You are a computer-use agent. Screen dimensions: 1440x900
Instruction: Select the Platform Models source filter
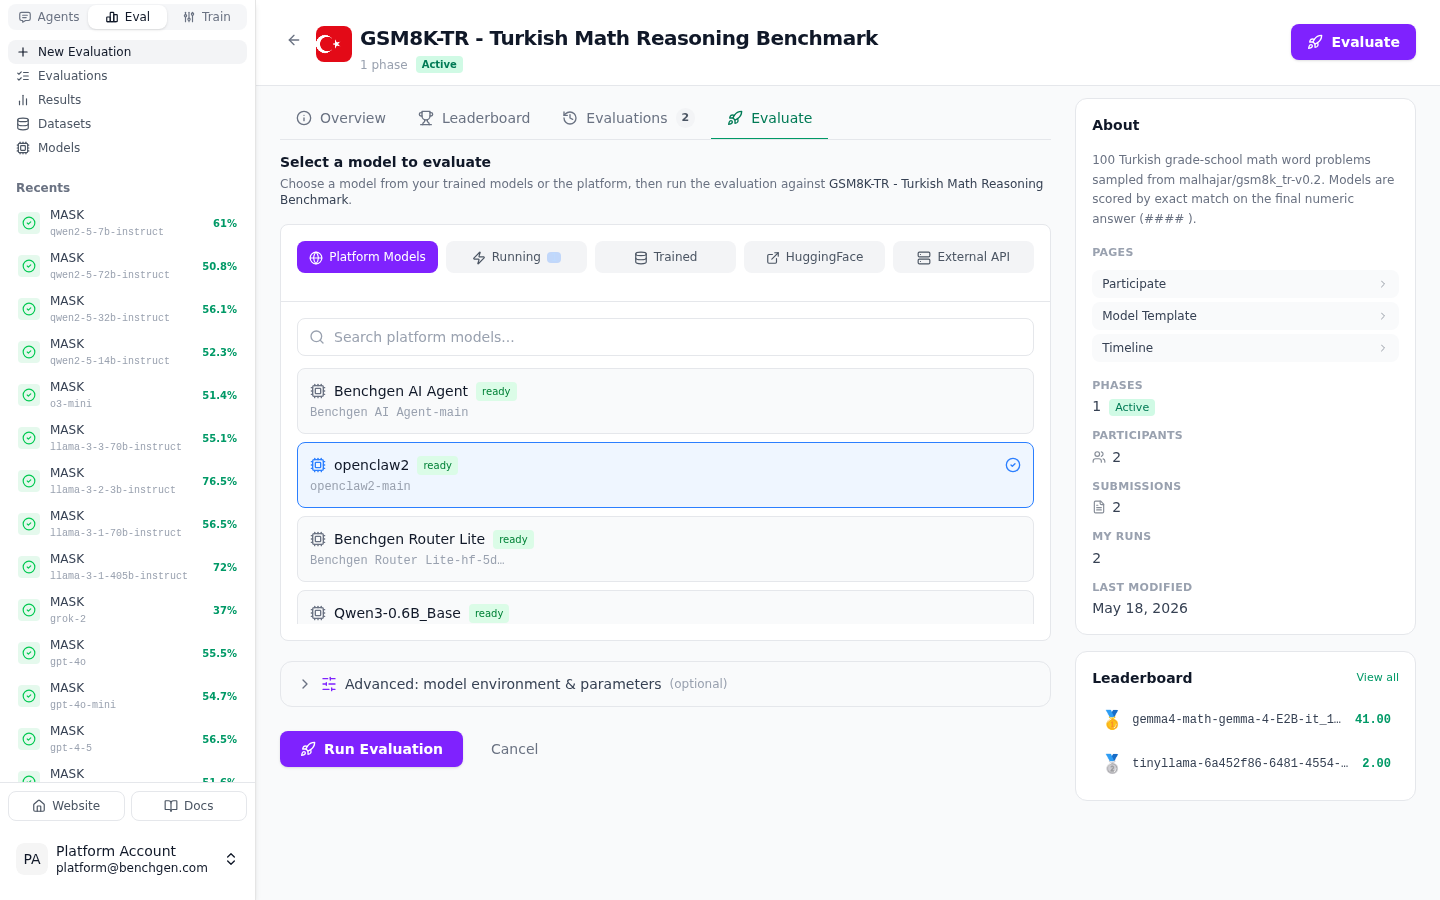click(367, 257)
